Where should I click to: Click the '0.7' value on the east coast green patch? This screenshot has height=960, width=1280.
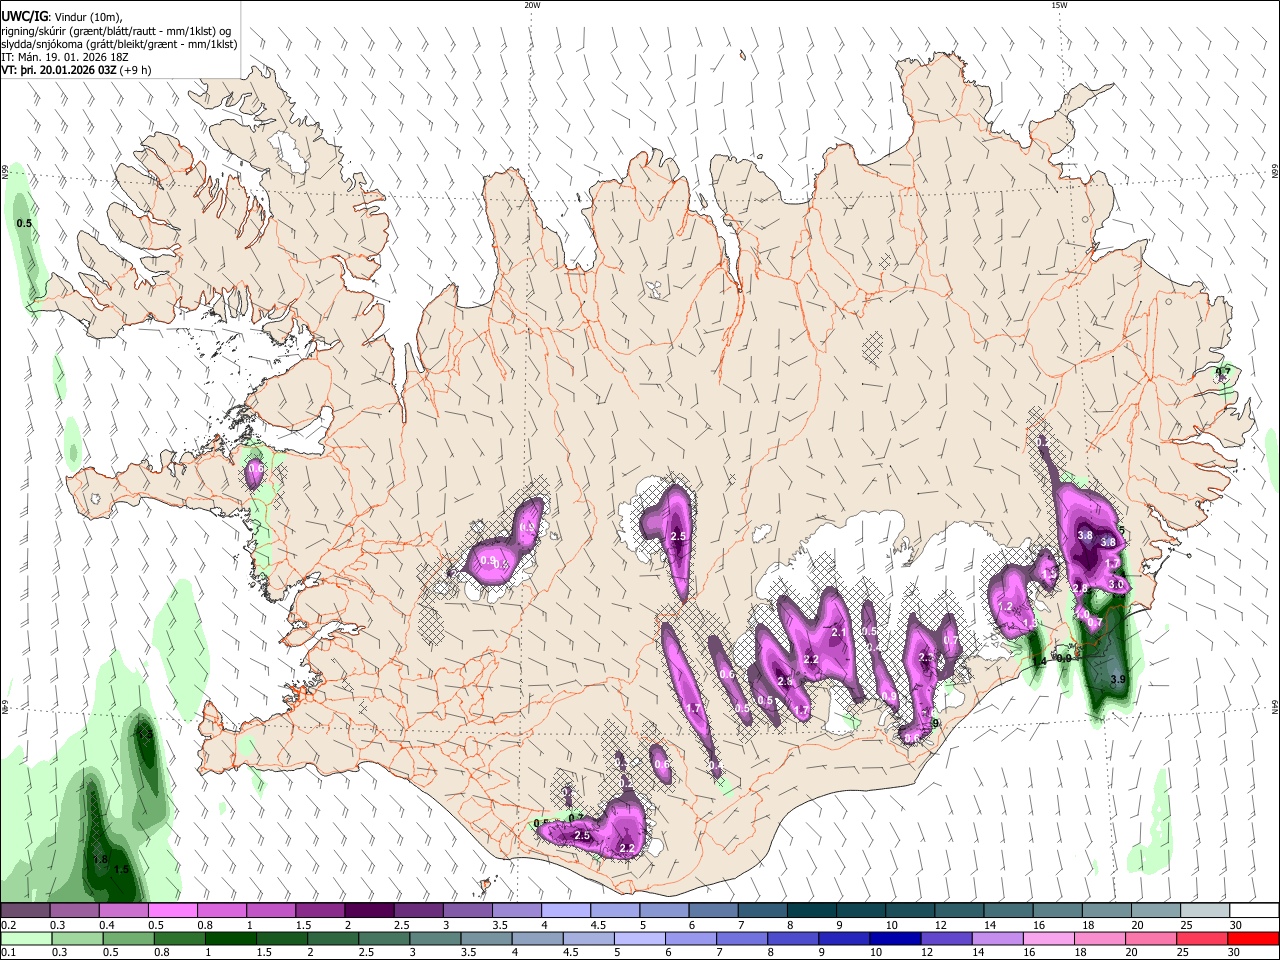[x=1222, y=372]
